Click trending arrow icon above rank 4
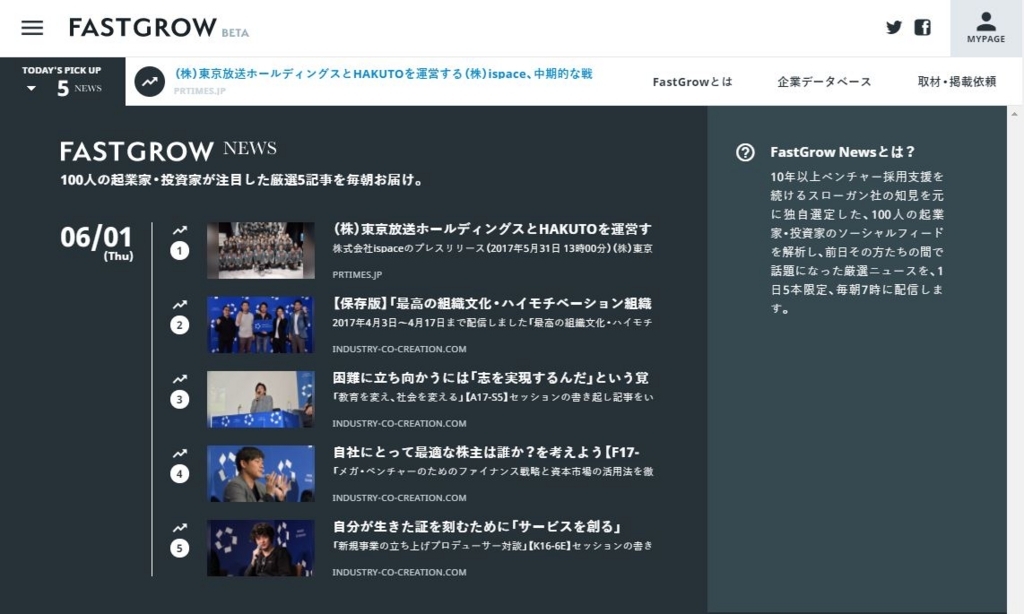1024x614 pixels. 180,454
